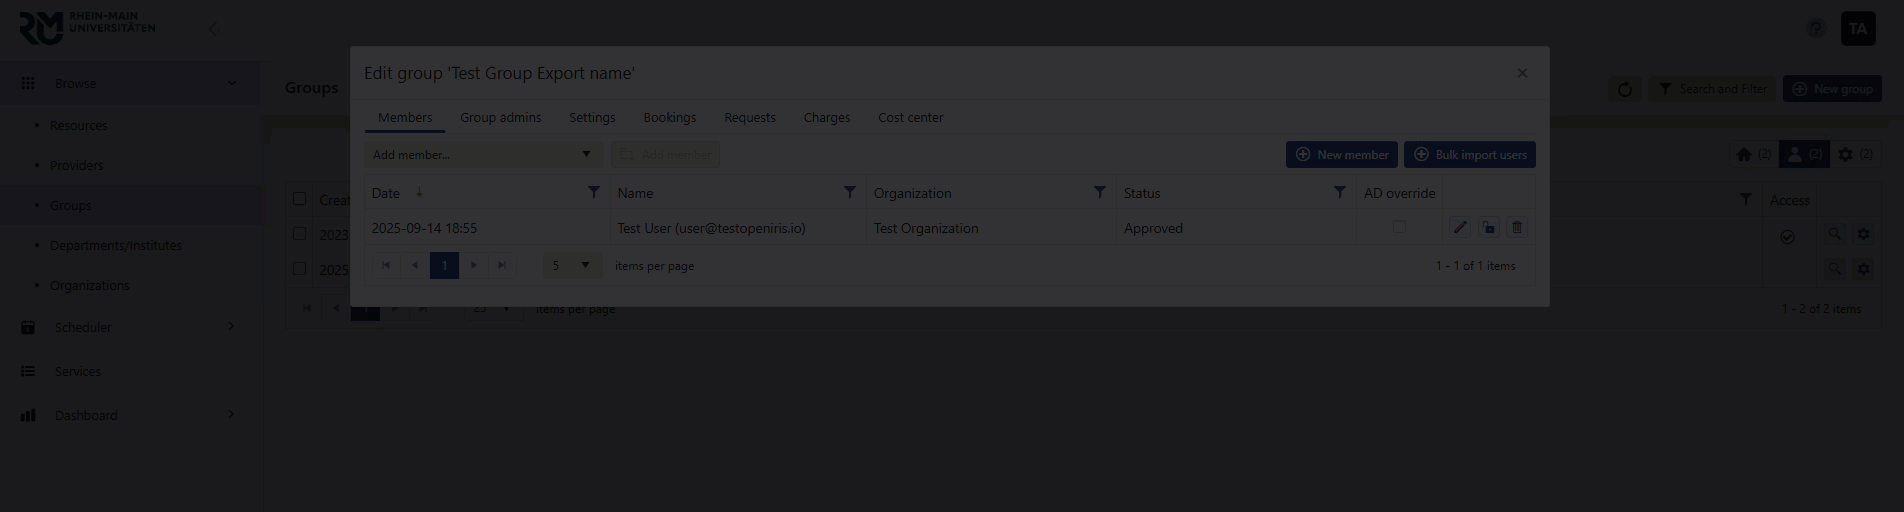Switch to the Charges tab
Image resolution: width=1904 pixels, height=512 pixels.
(826, 118)
